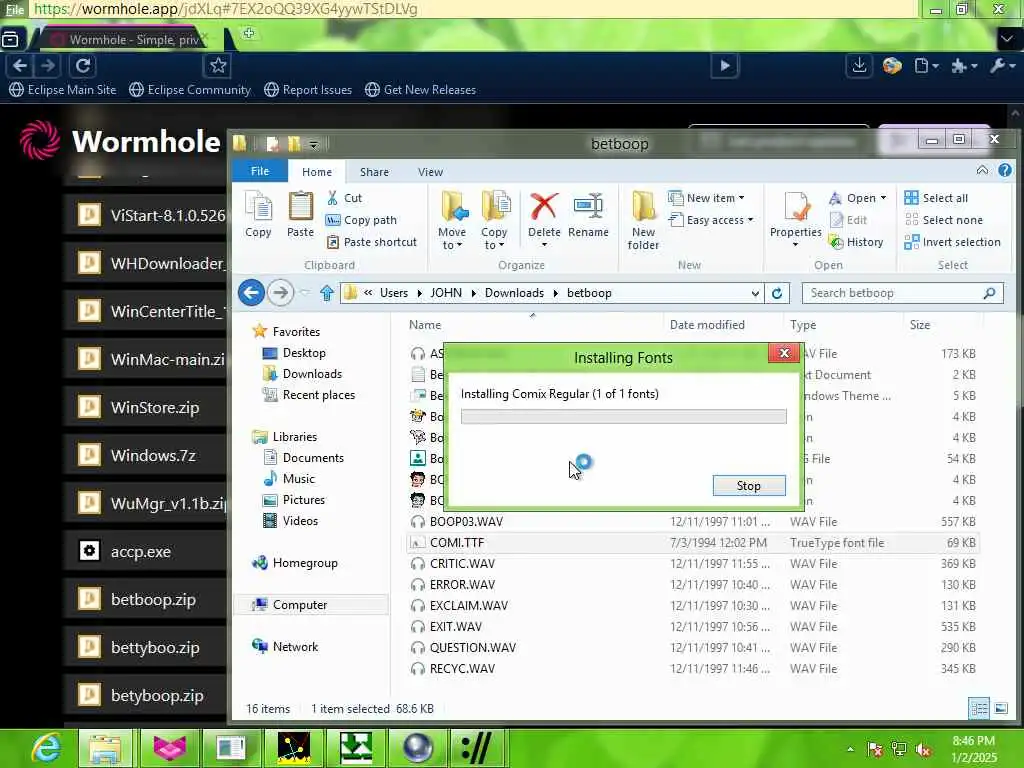This screenshot has width=1024, height=768.
Task: Sort files by Date modified column
Action: click(707, 325)
